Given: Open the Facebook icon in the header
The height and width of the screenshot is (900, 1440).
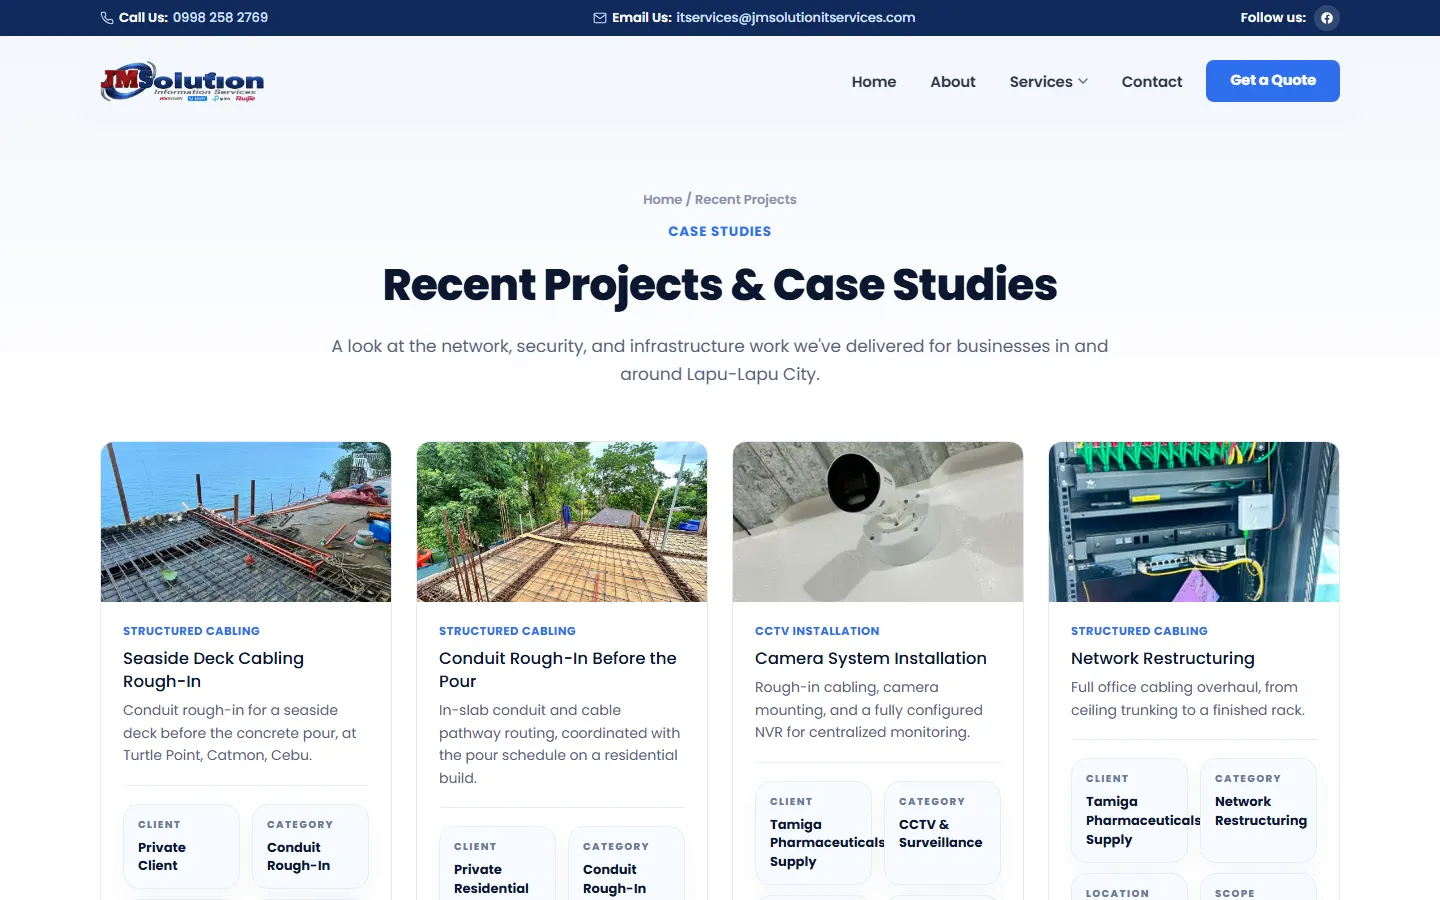Looking at the screenshot, I should click(1327, 18).
